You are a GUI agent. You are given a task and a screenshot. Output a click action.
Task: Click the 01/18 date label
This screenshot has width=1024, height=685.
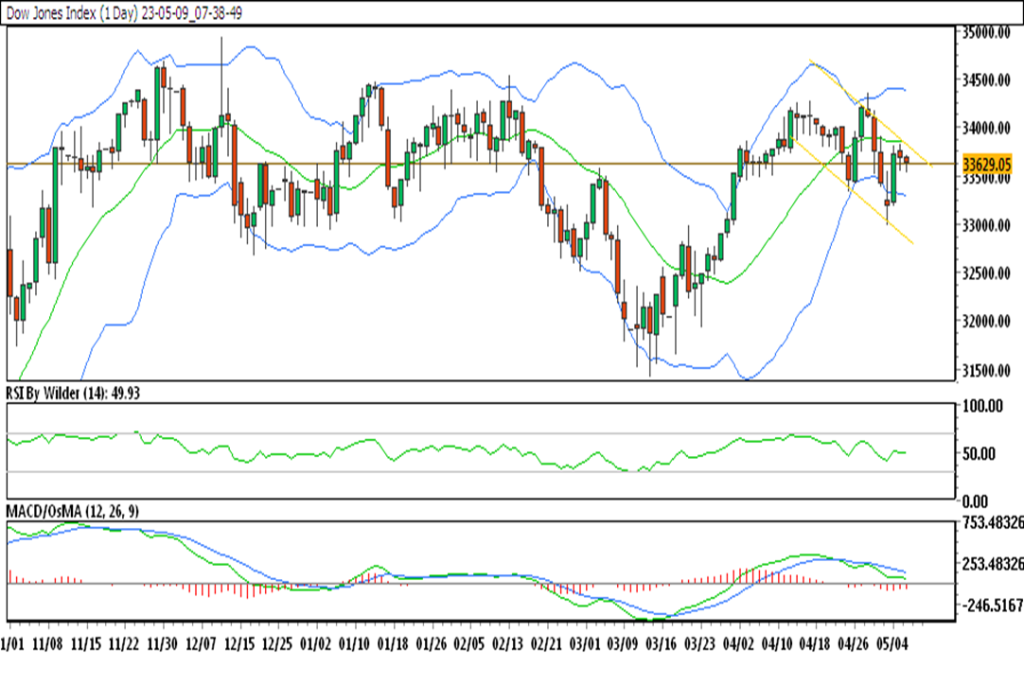coord(392,645)
